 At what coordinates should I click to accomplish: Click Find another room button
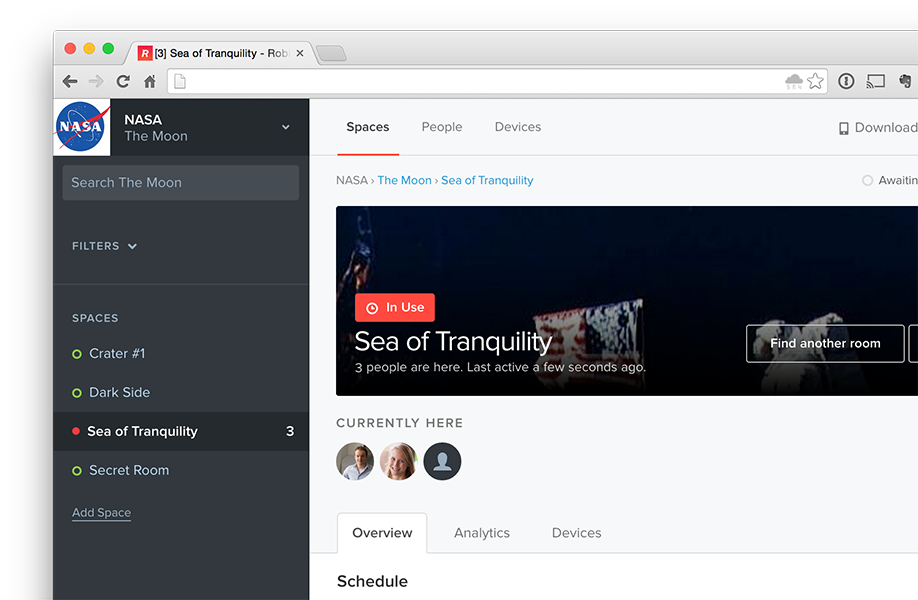(x=825, y=344)
